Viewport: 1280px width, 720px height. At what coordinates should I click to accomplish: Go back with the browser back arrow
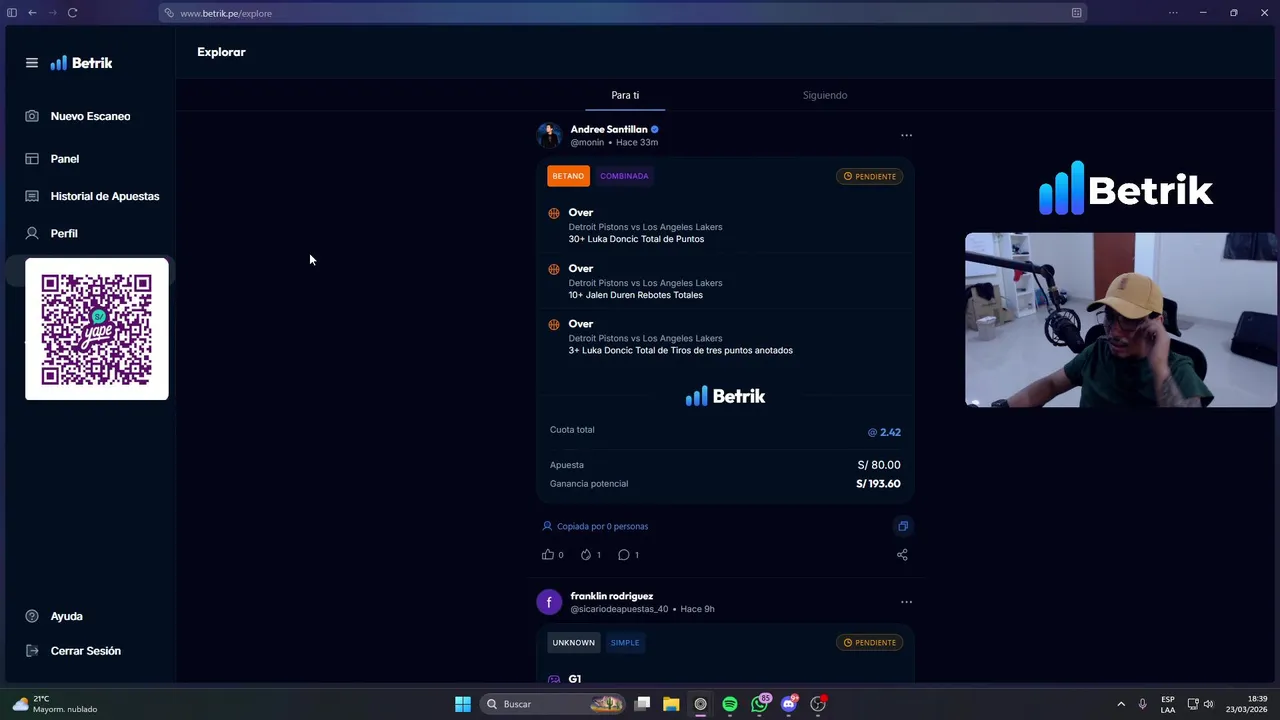32,13
